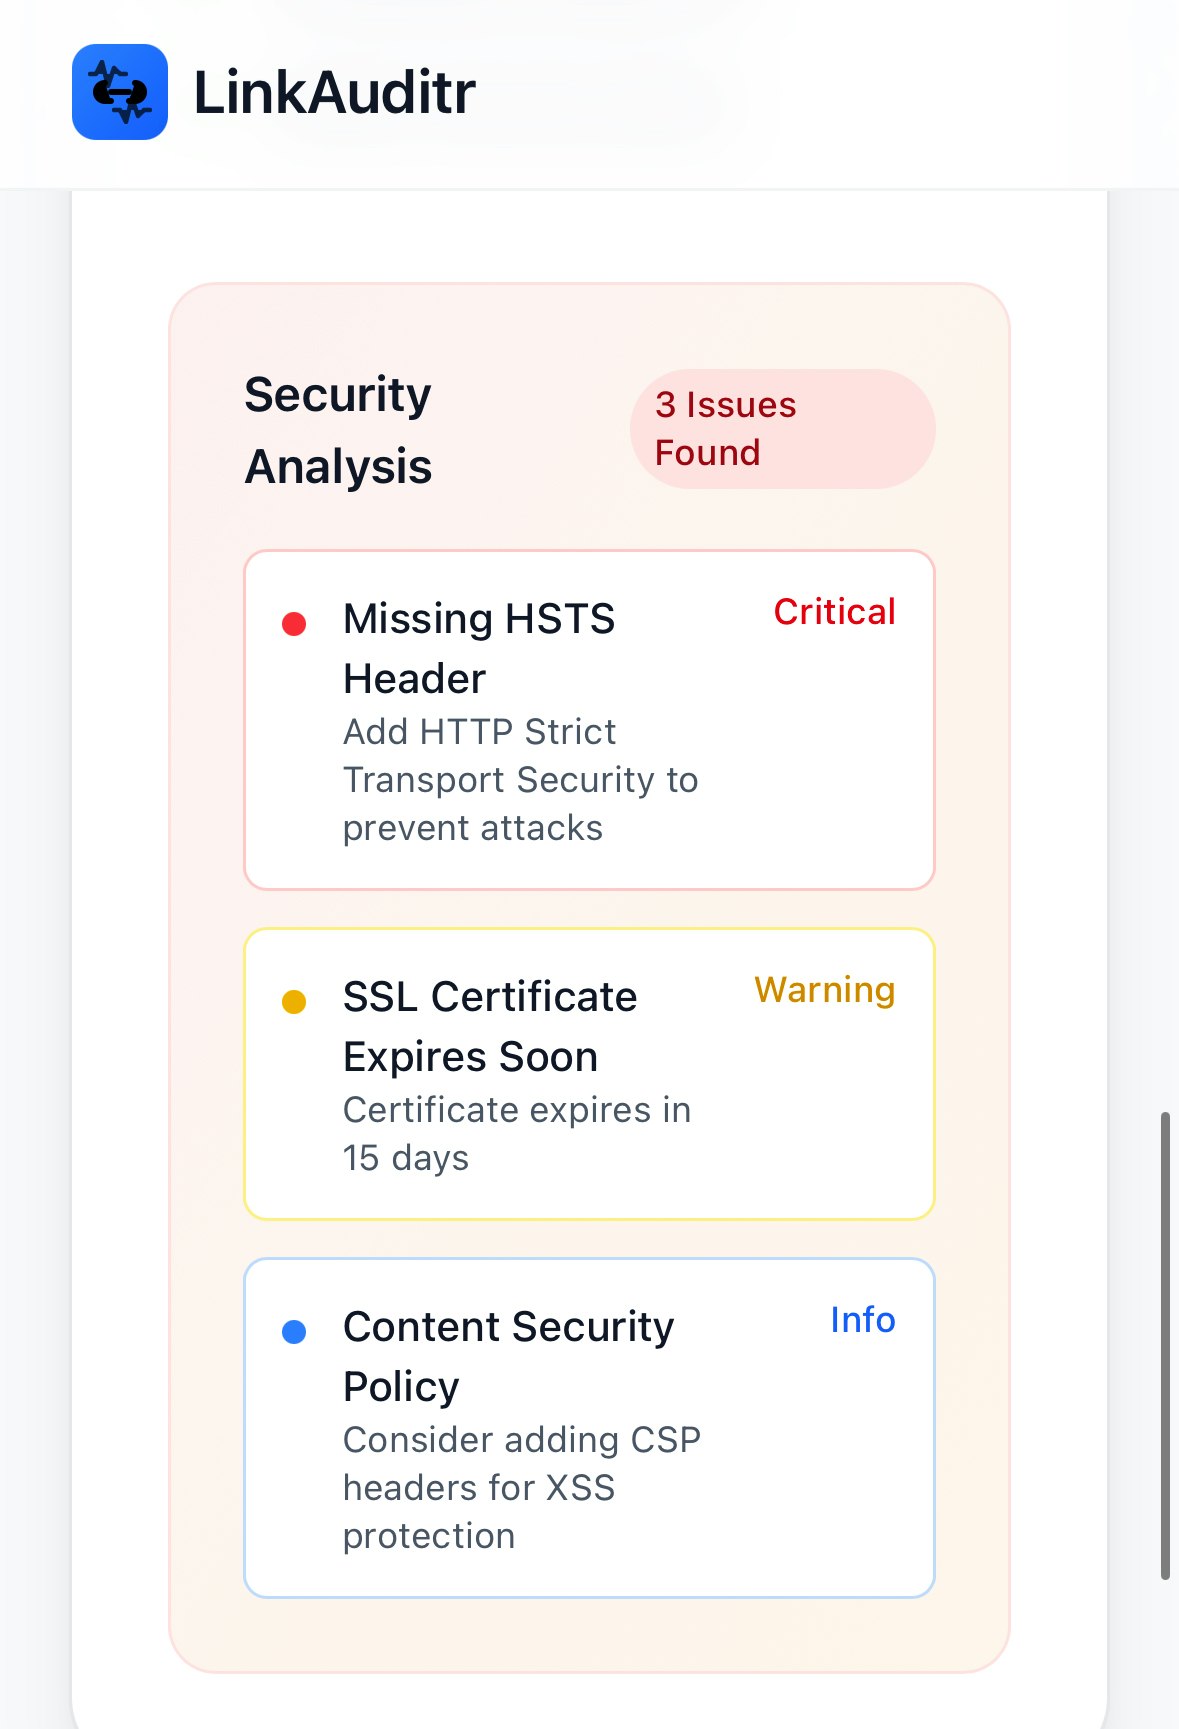Image resolution: width=1179 pixels, height=1729 pixels.
Task: Open the LinkAuditr brand name link
Action: pyautogui.click(x=334, y=93)
